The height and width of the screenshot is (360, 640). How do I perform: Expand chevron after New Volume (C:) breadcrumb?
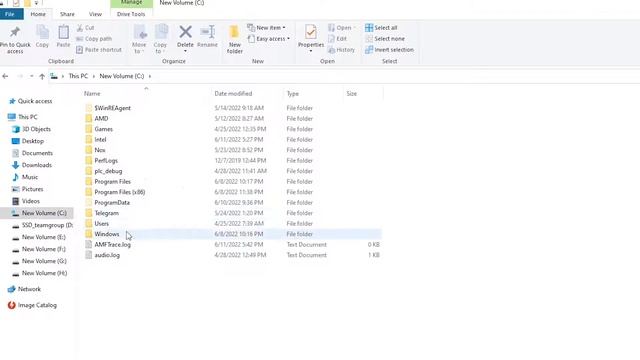[150, 76]
